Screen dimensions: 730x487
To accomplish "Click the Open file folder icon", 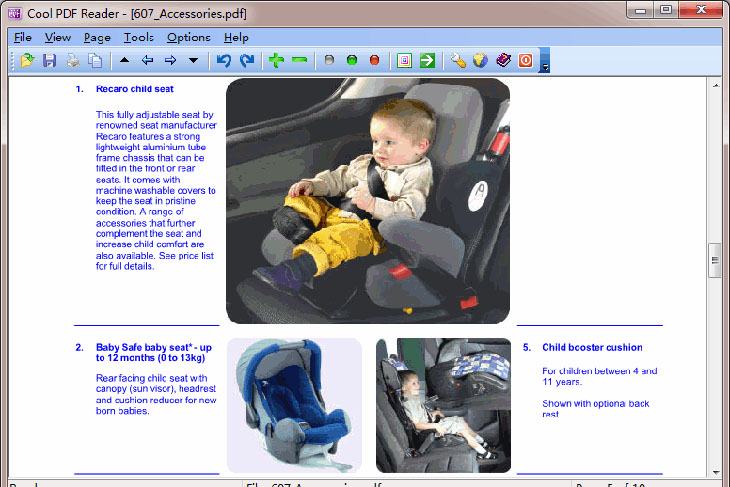I will [x=27, y=61].
